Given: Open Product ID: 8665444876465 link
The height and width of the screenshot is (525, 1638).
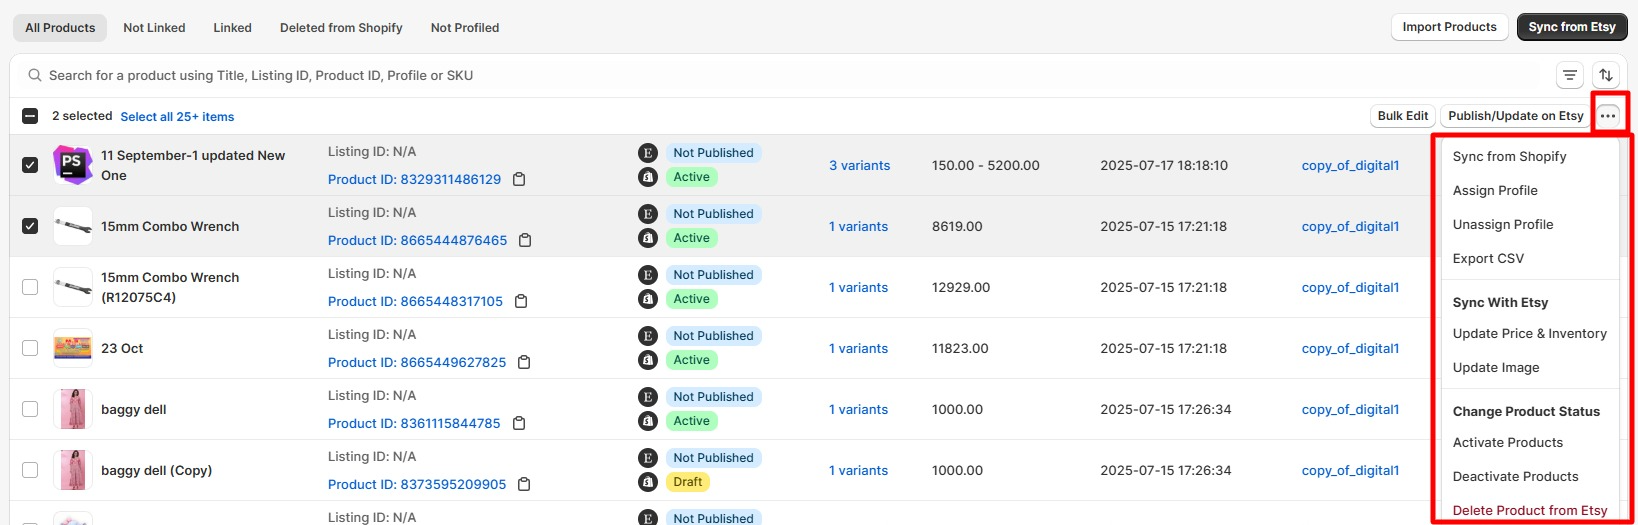Looking at the screenshot, I should pos(417,240).
